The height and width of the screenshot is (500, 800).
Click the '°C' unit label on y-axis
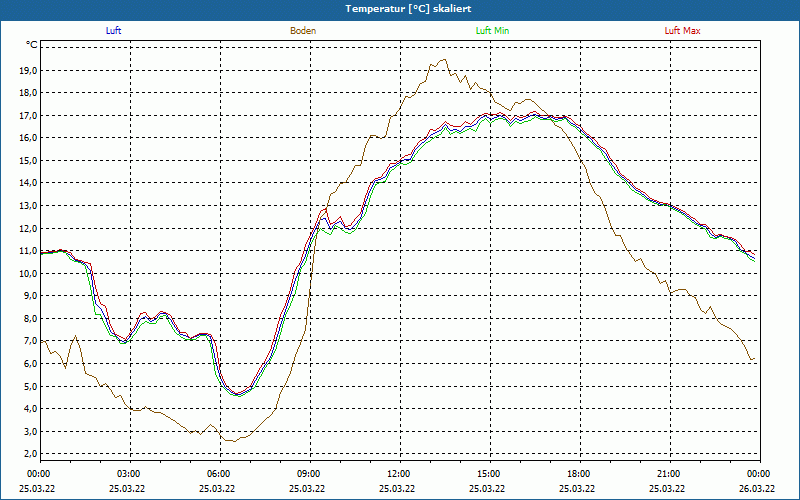pos(31,45)
